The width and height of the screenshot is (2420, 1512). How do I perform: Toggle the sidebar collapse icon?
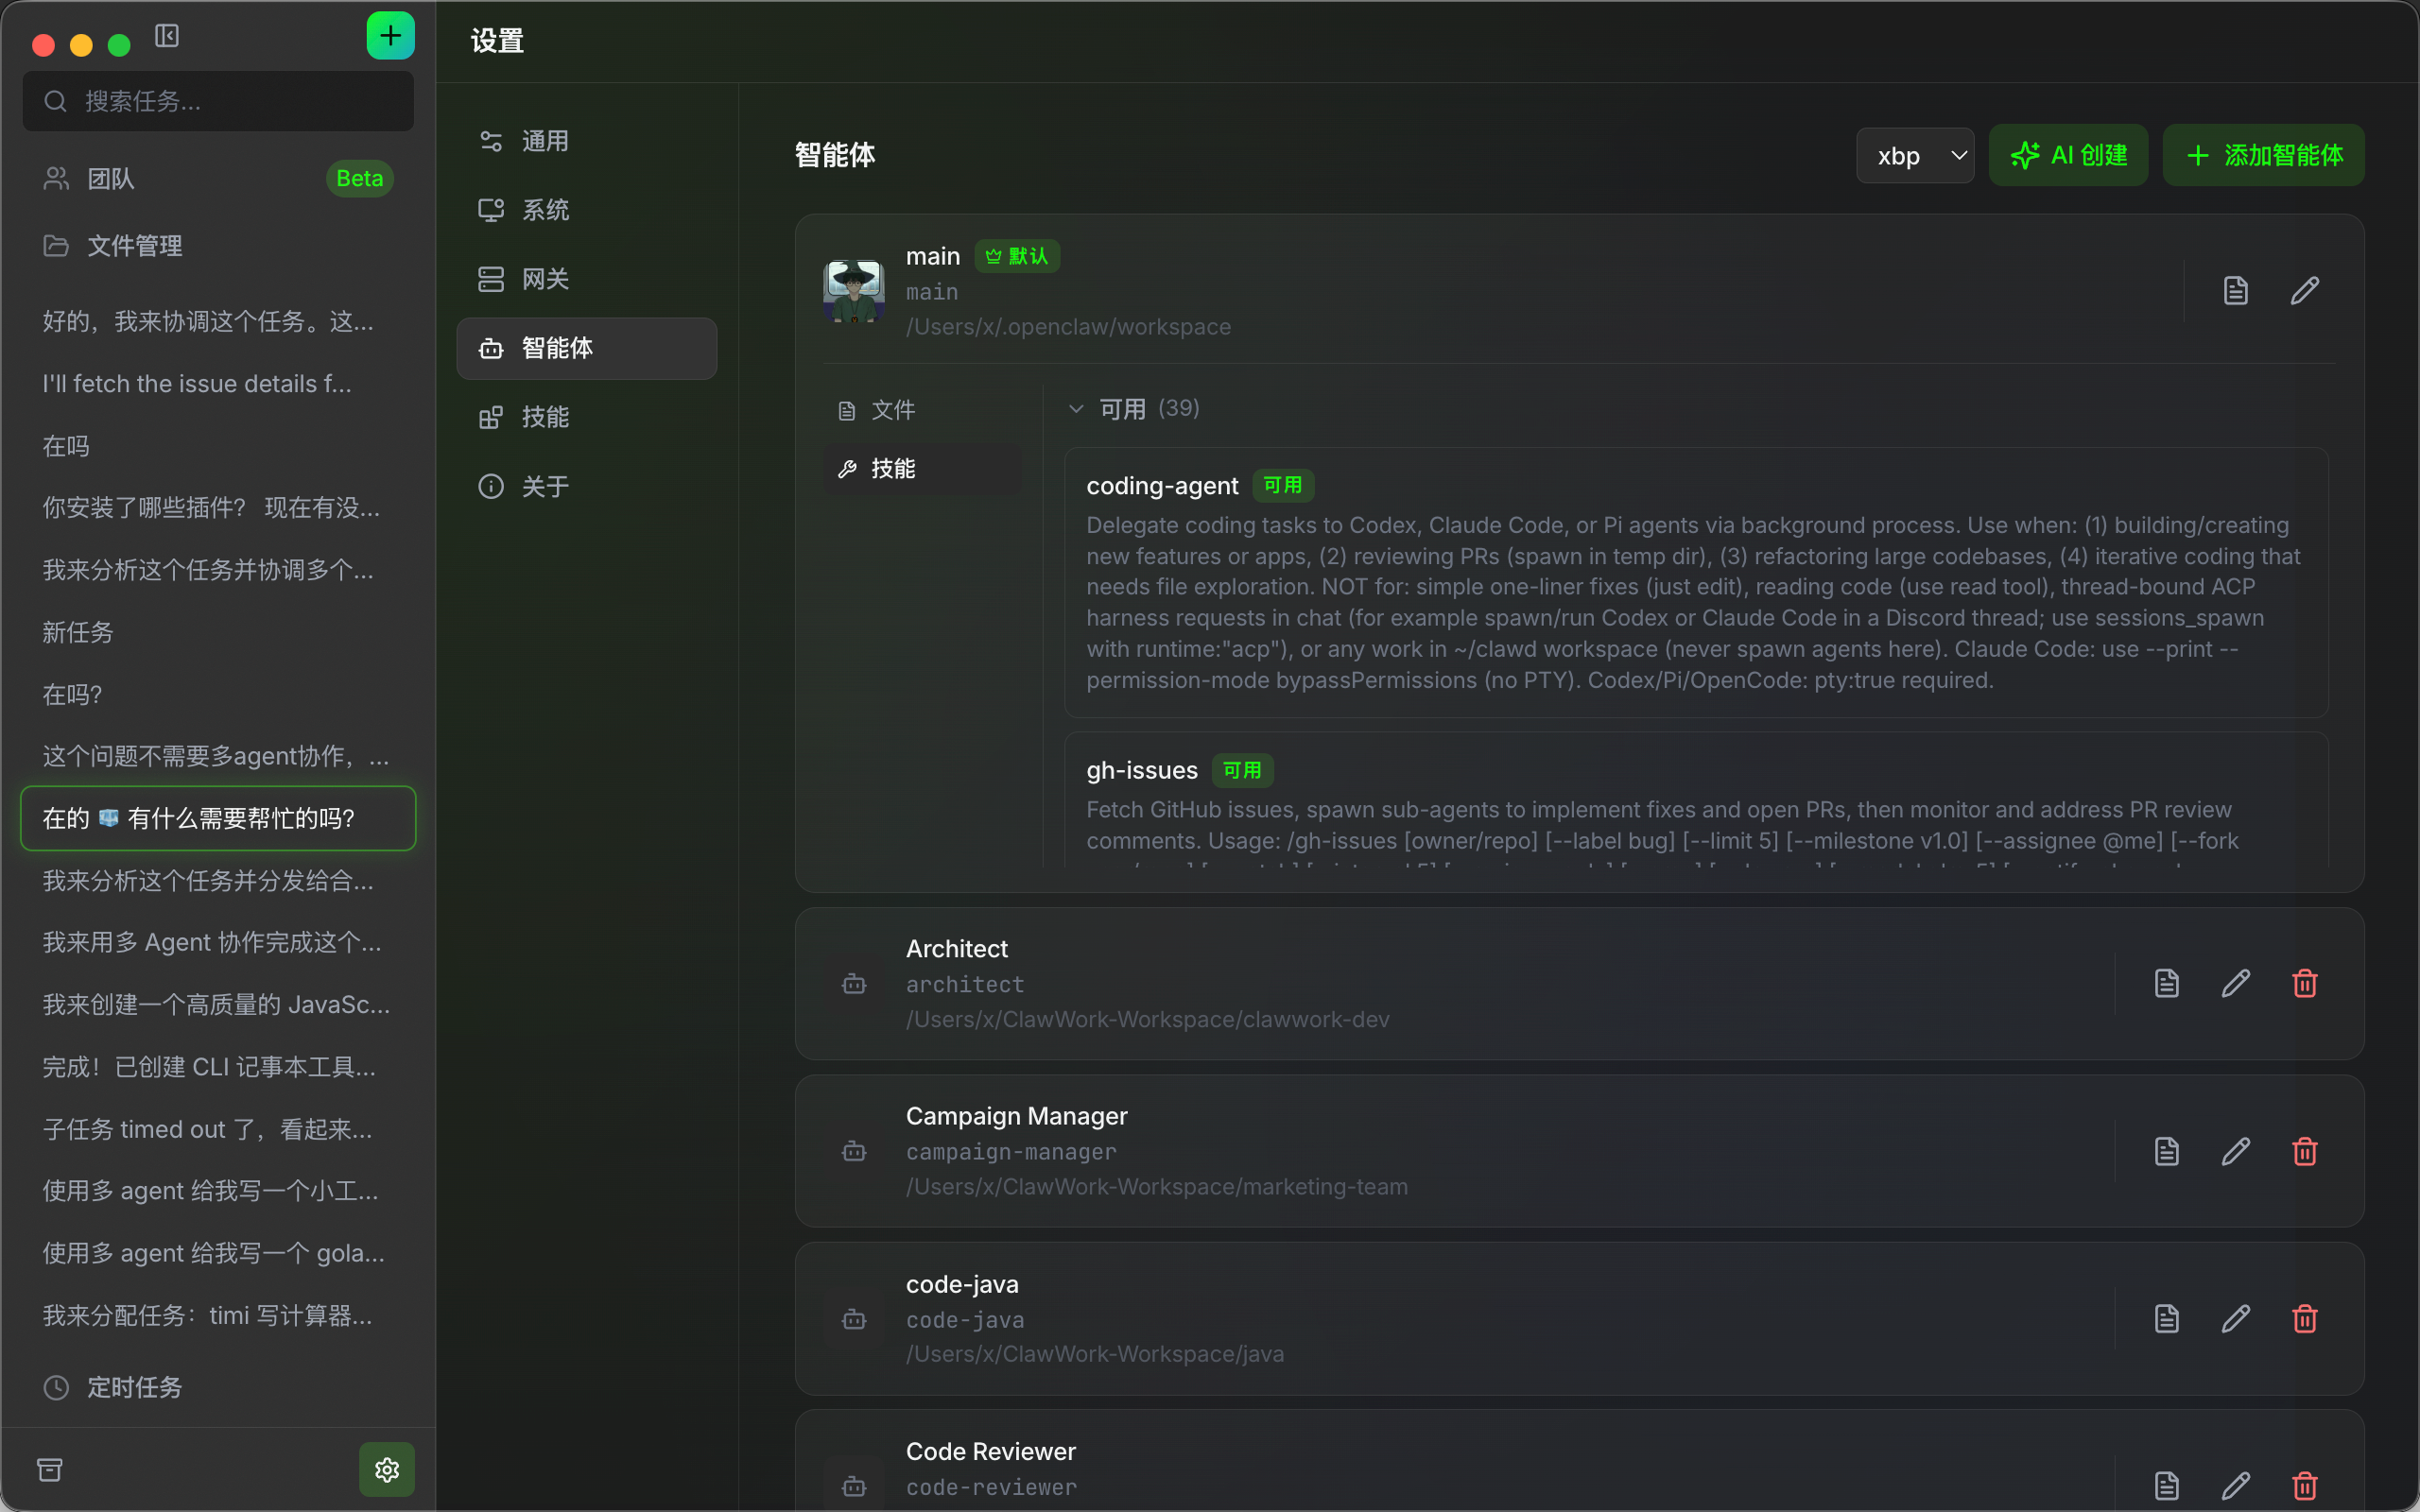[x=167, y=36]
